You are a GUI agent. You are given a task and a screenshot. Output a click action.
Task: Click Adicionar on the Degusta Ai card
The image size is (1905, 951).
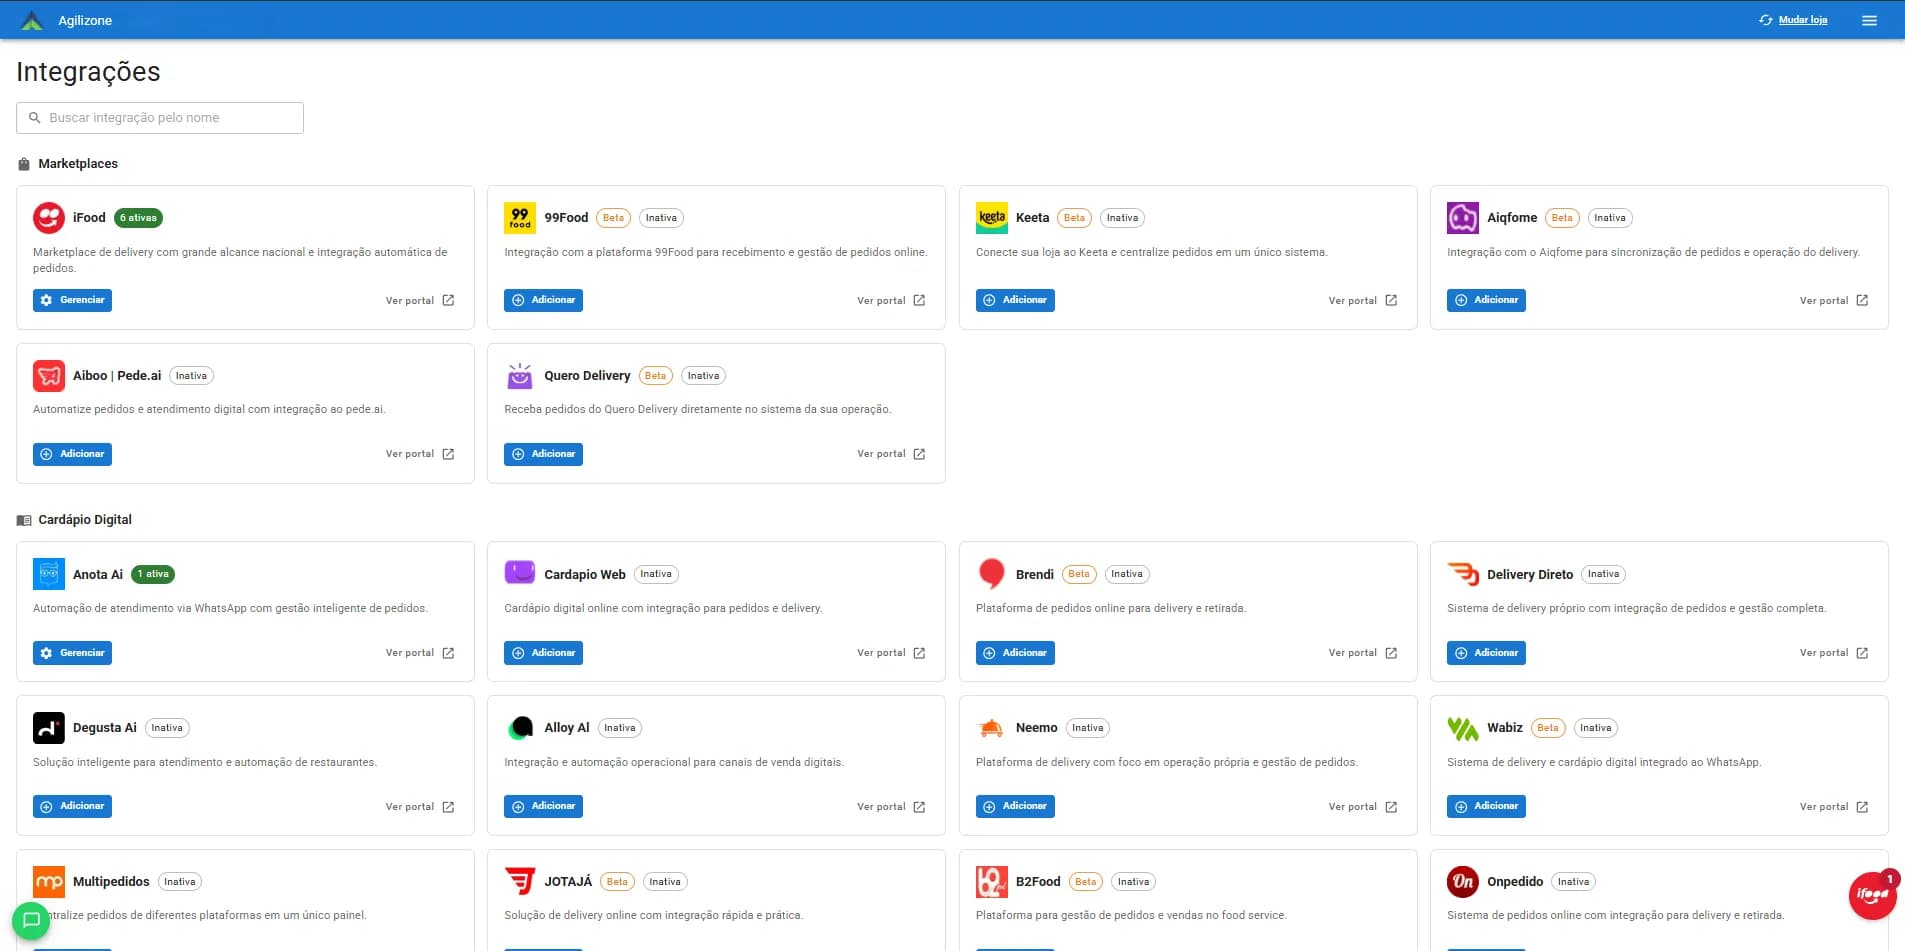point(72,806)
